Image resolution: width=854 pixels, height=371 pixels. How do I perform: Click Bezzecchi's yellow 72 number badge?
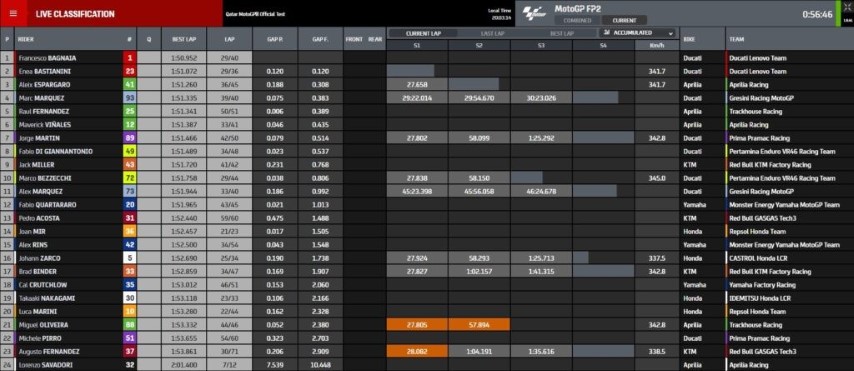130,178
